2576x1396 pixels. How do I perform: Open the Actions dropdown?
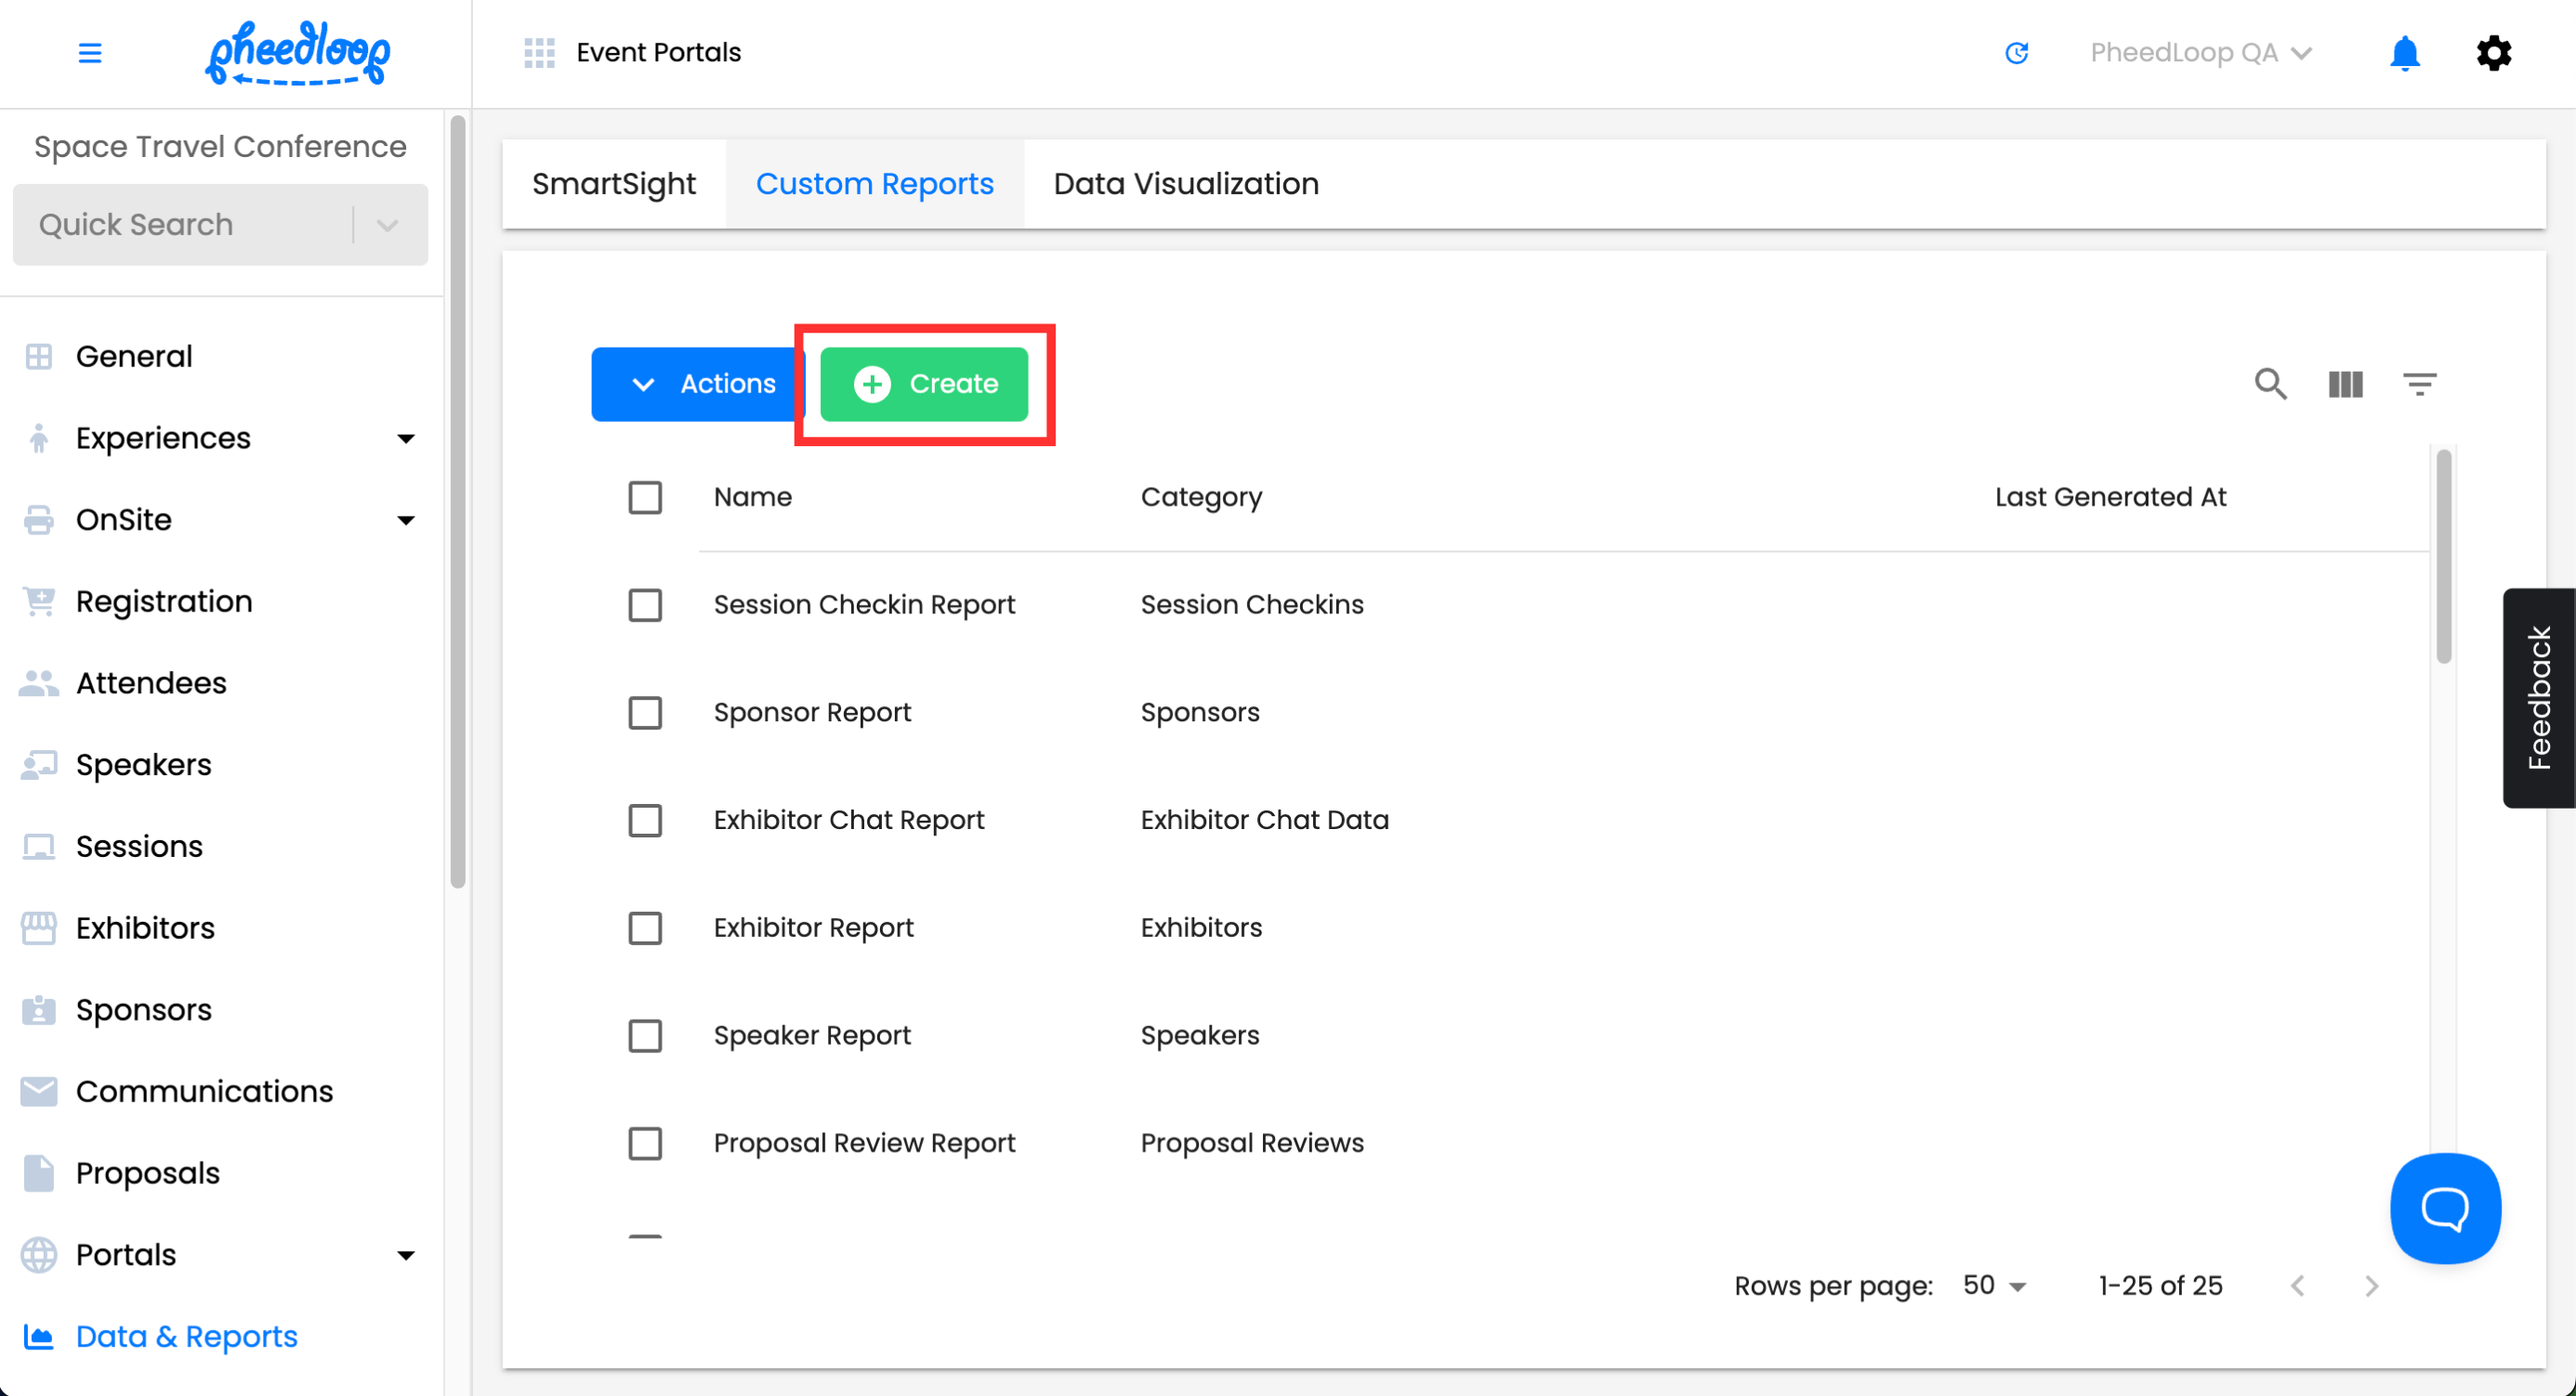pyautogui.click(x=697, y=384)
